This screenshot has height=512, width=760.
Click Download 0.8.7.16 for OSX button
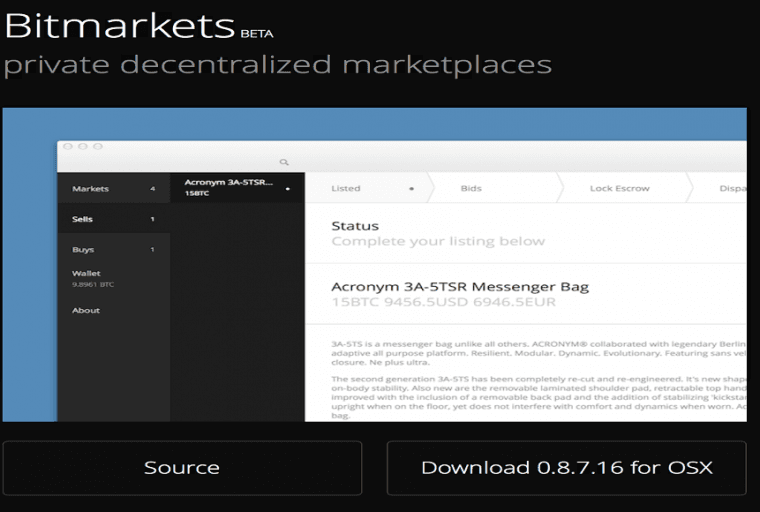pyautogui.click(x=567, y=468)
